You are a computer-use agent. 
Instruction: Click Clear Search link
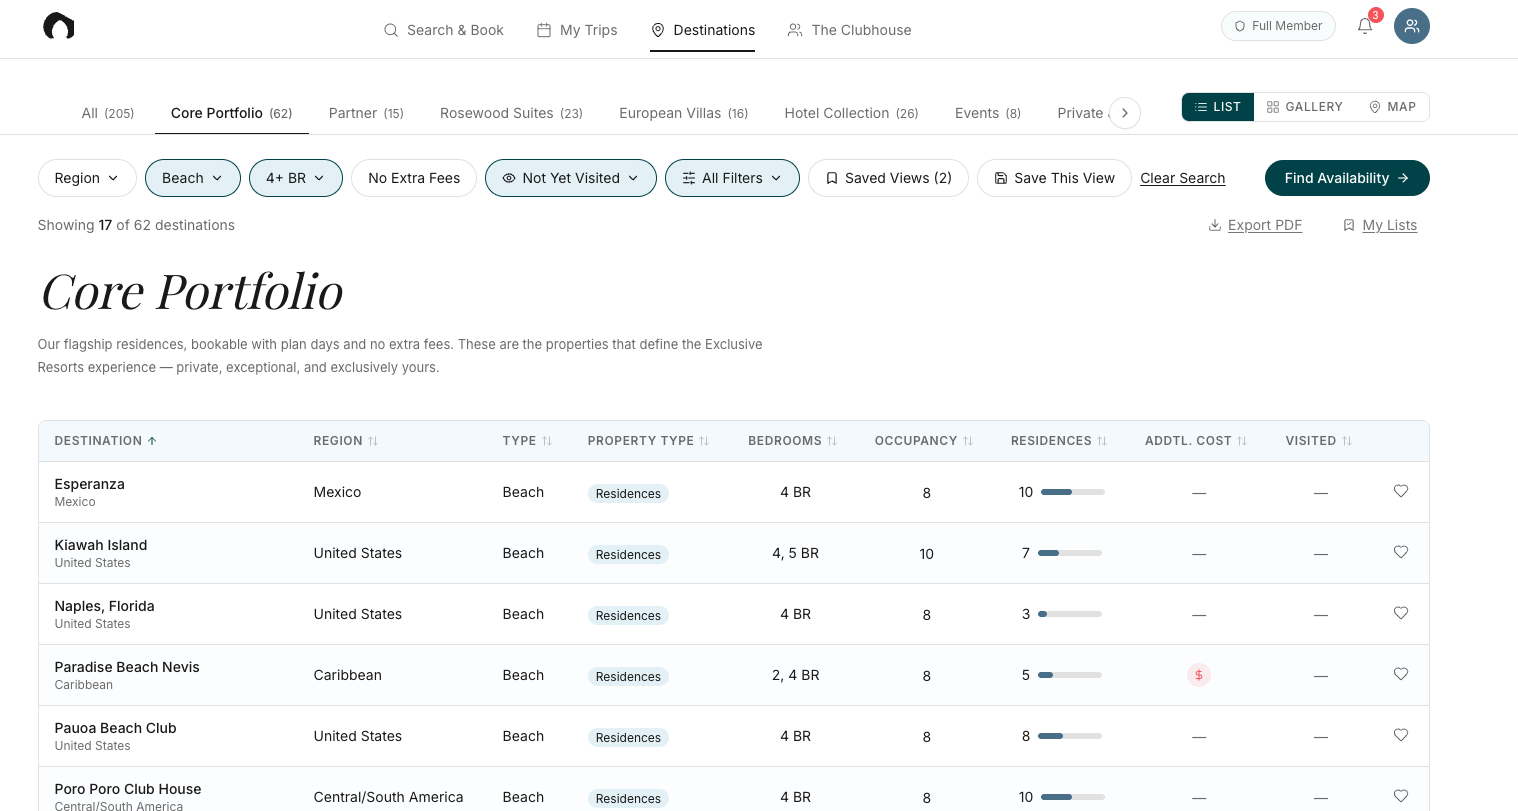1182,178
